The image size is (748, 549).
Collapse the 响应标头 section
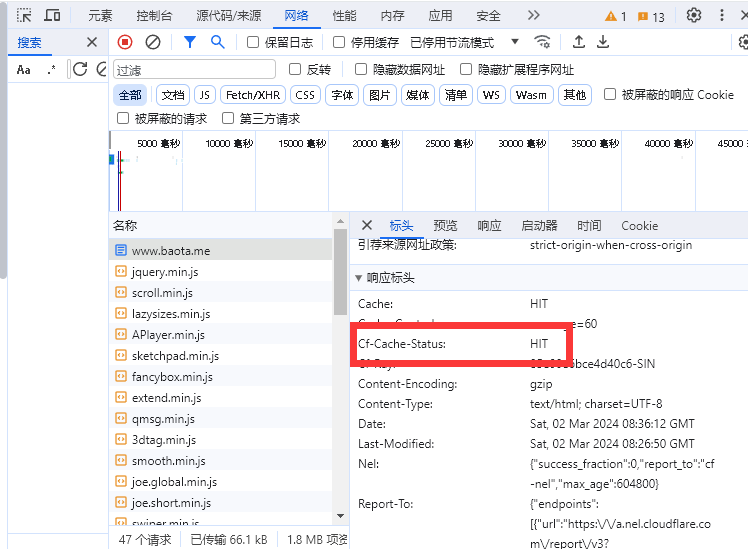point(360,278)
